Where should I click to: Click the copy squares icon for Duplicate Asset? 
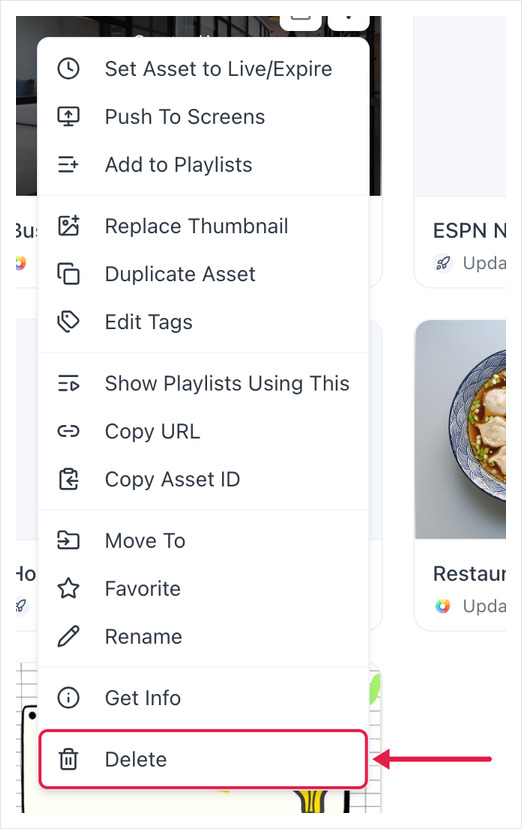point(68,274)
